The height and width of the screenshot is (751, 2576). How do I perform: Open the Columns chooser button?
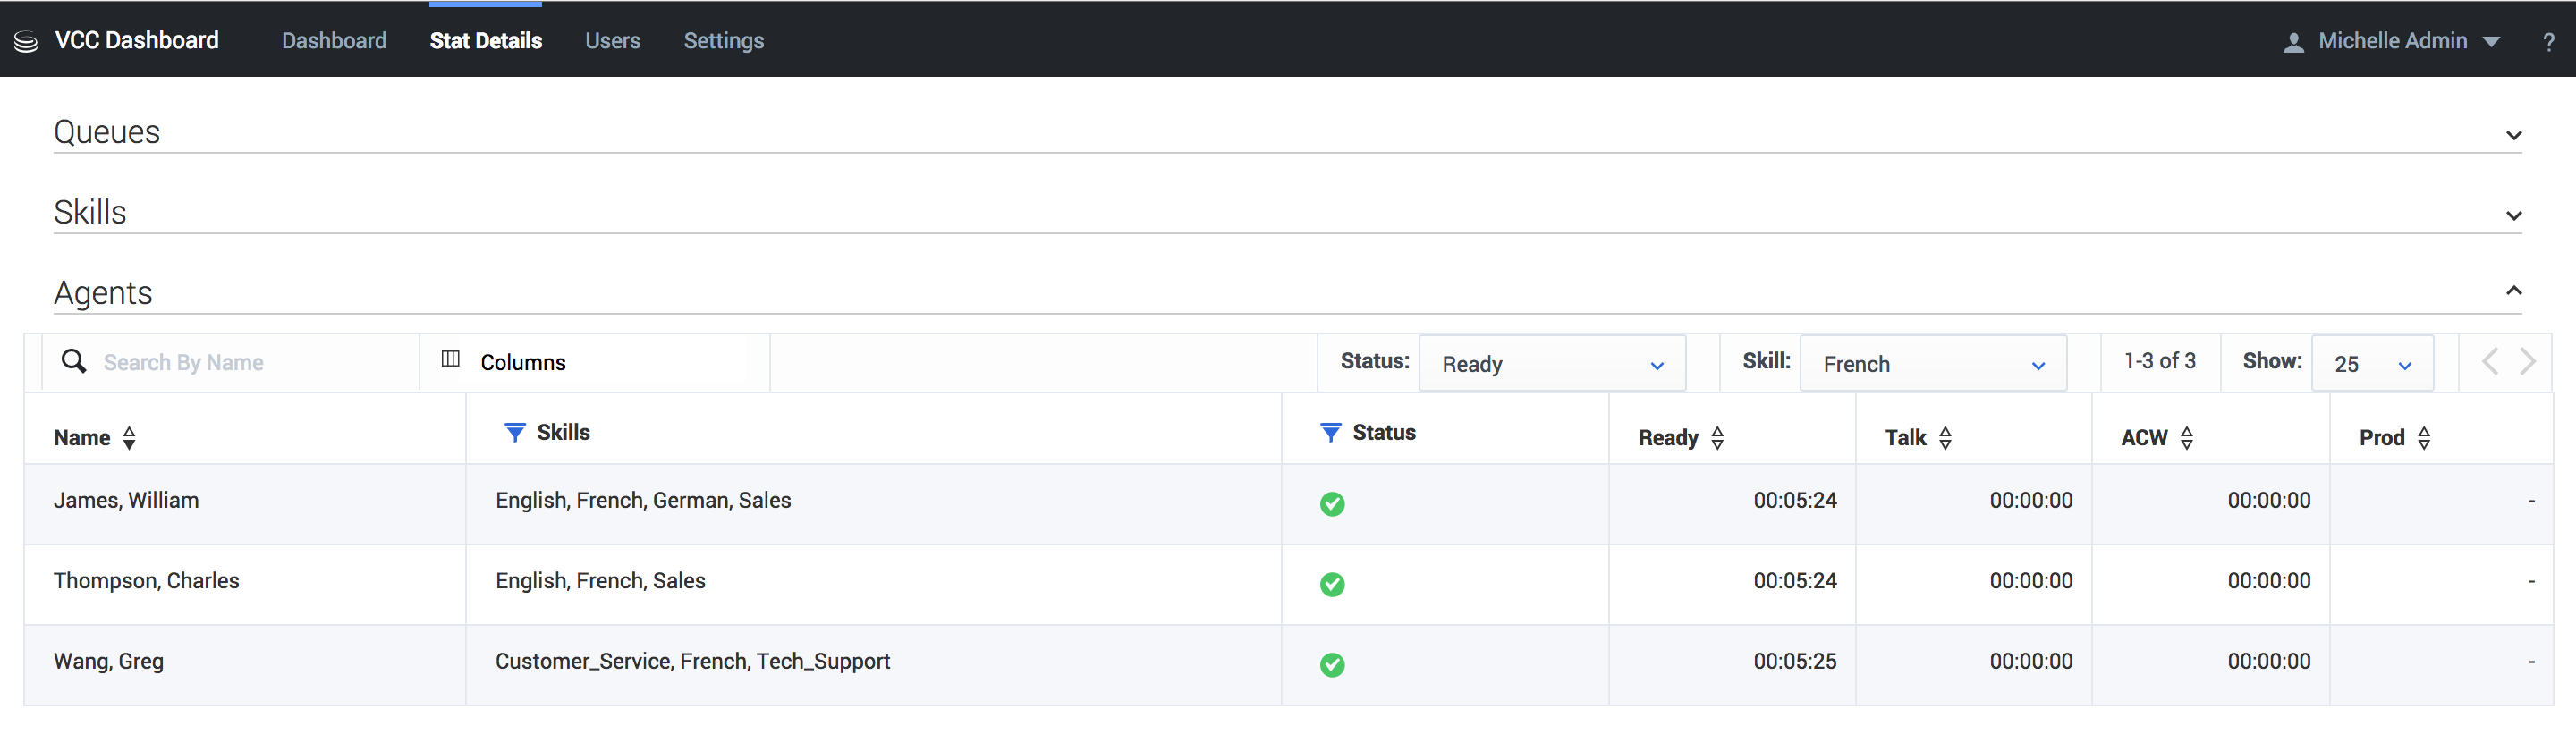504,362
